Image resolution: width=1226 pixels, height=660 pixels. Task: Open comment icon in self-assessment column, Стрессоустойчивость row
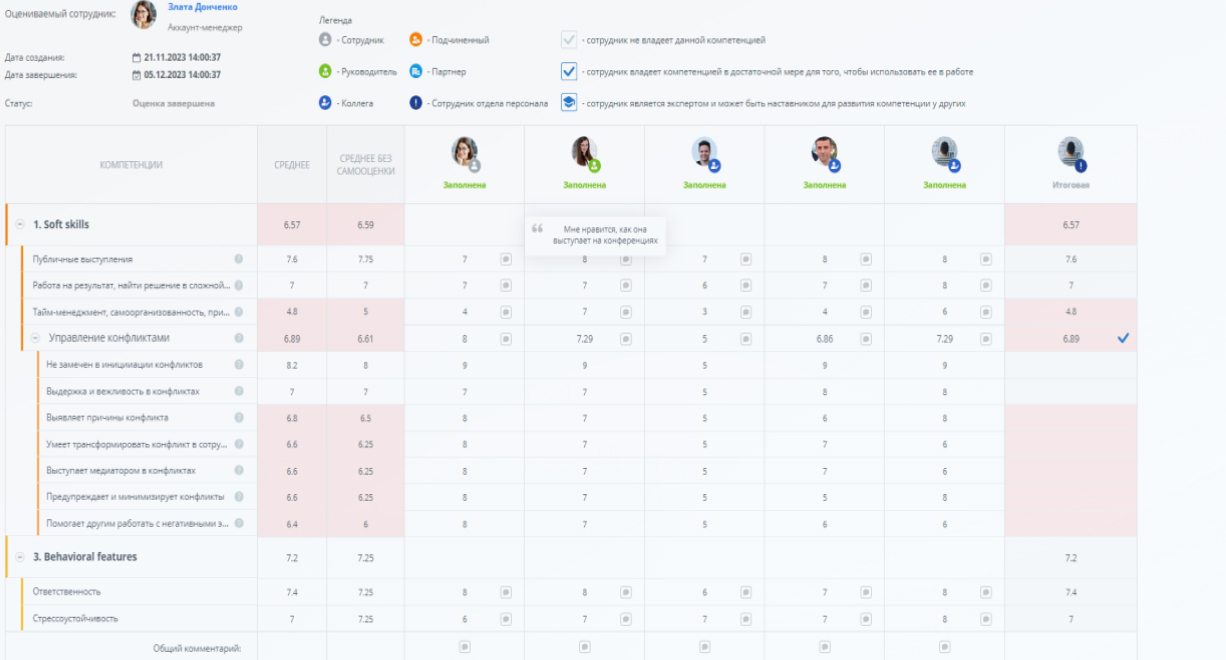(x=506, y=619)
